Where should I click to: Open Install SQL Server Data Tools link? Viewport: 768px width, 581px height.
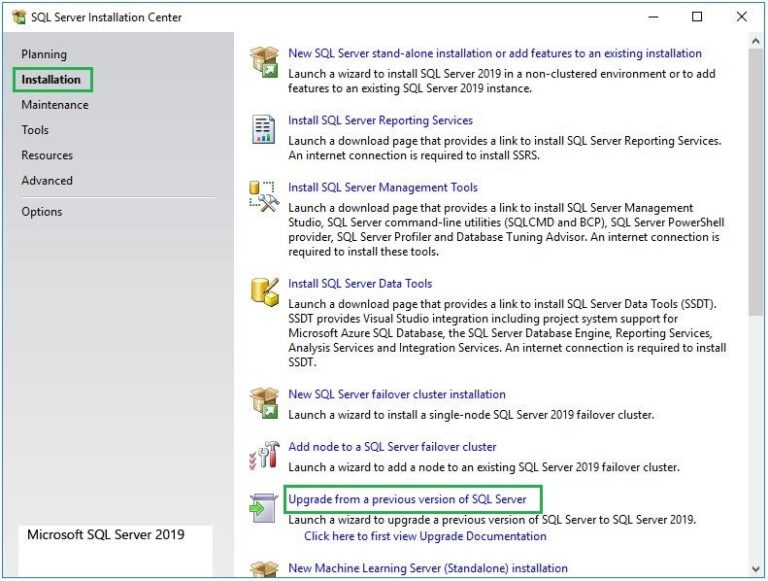(x=360, y=284)
